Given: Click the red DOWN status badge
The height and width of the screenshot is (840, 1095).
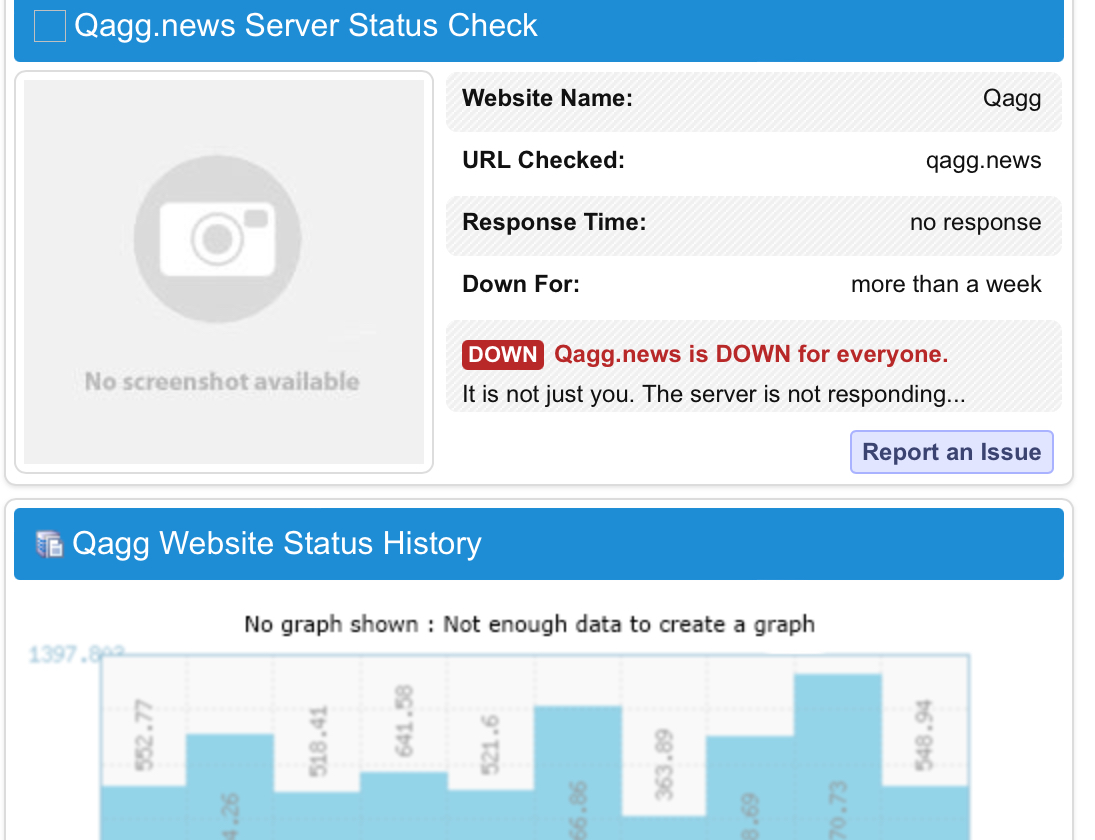Looking at the screenshot, I should (x=502, y=354).
